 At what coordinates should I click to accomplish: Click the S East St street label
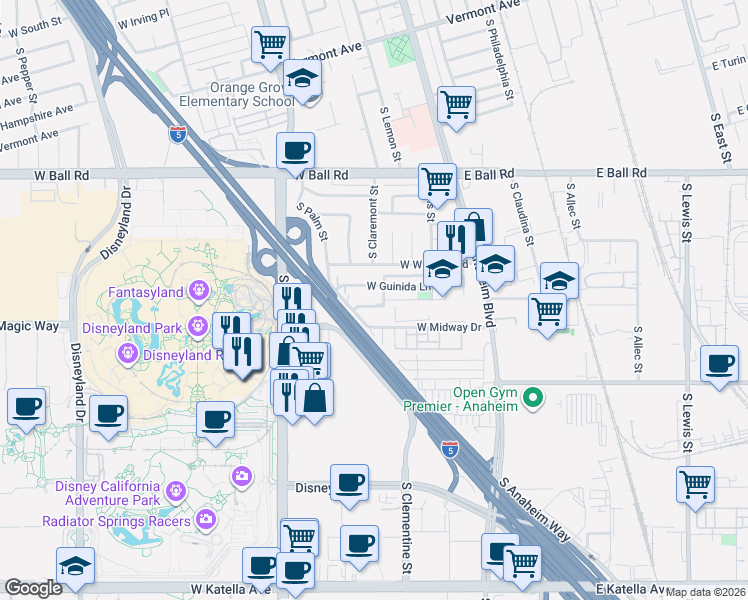(x=721, y=138)
